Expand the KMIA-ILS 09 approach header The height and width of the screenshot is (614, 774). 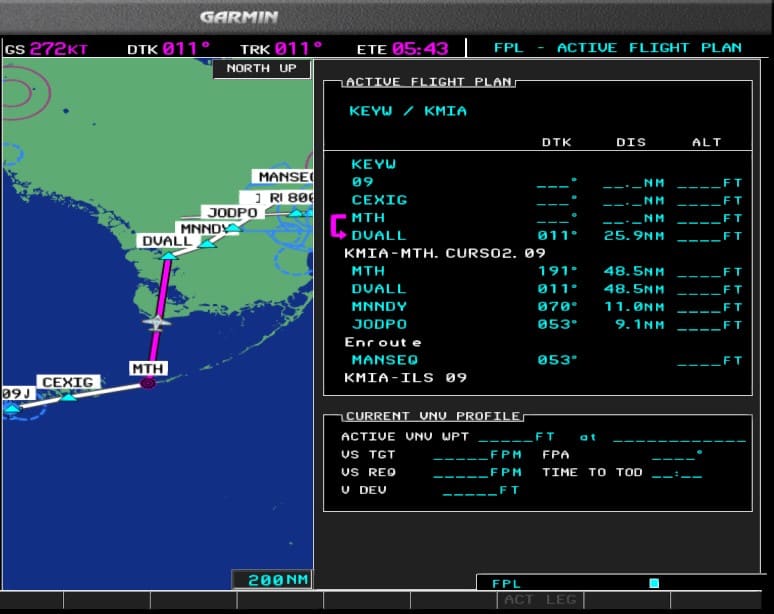(x=405, y=378)
